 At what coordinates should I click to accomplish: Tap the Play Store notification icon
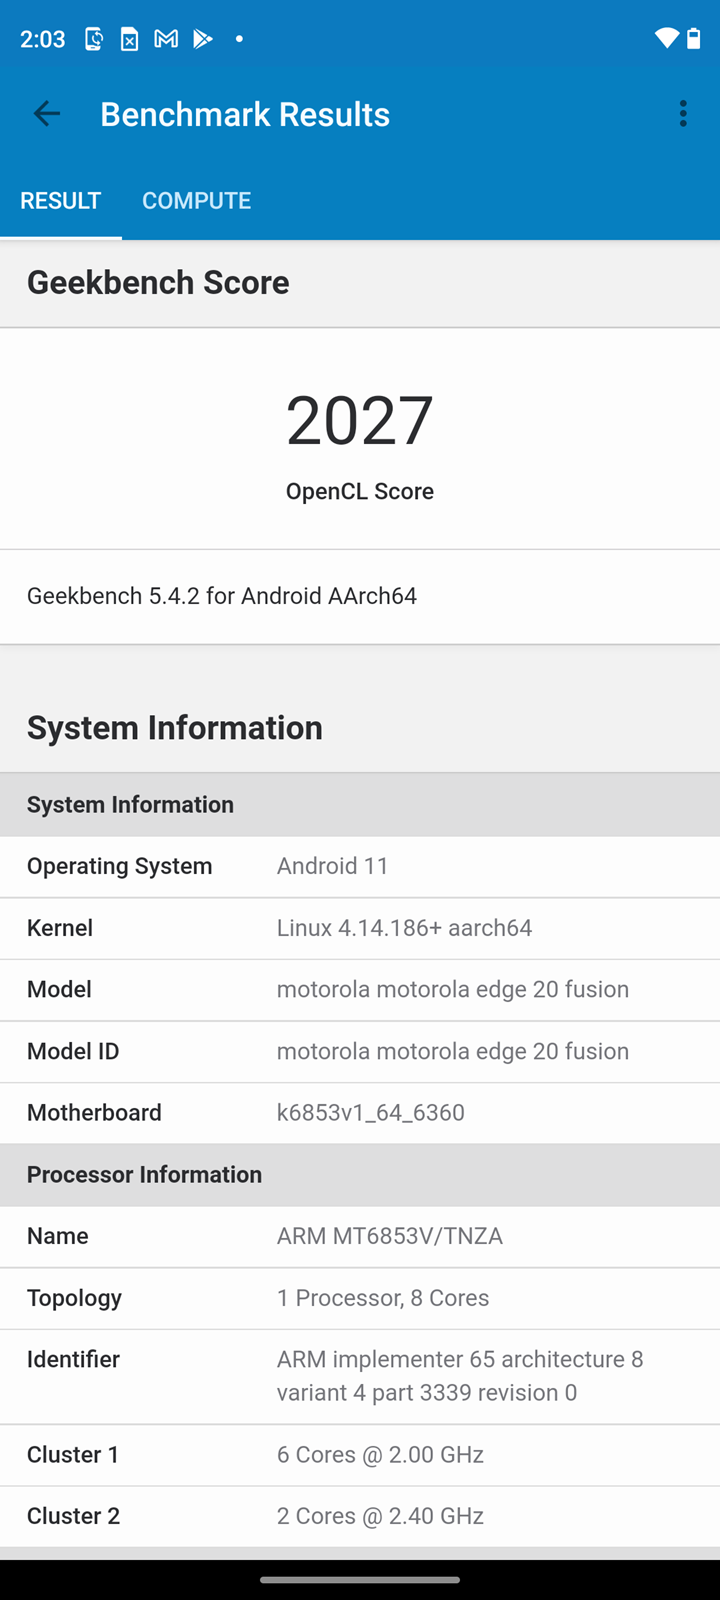[x=203, y=39]
